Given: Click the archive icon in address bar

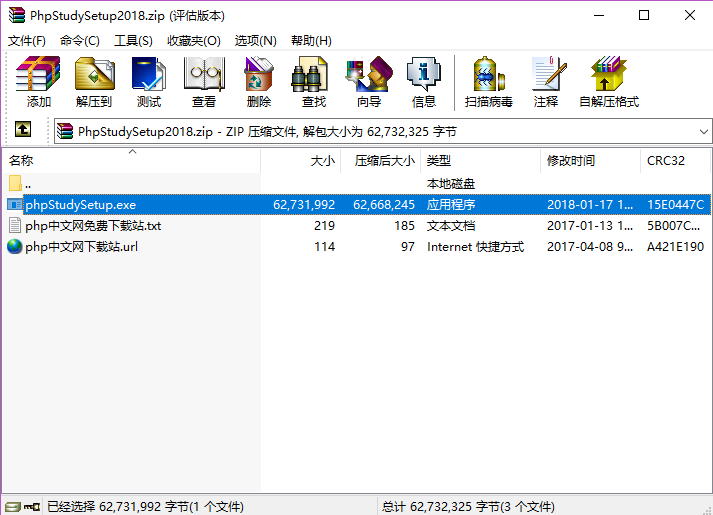Looking at the screenshot, I should (65, 131).
